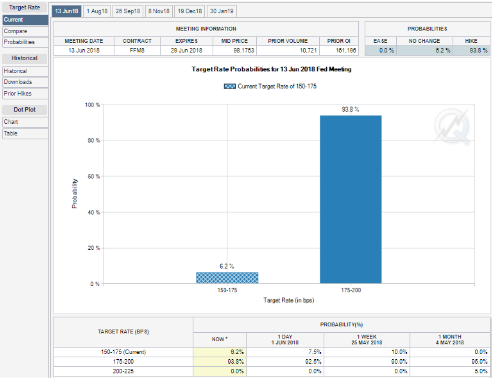492x378 pixels.
Task: Open the Prior Hikes sidebar item
Action: click(25, 93)
